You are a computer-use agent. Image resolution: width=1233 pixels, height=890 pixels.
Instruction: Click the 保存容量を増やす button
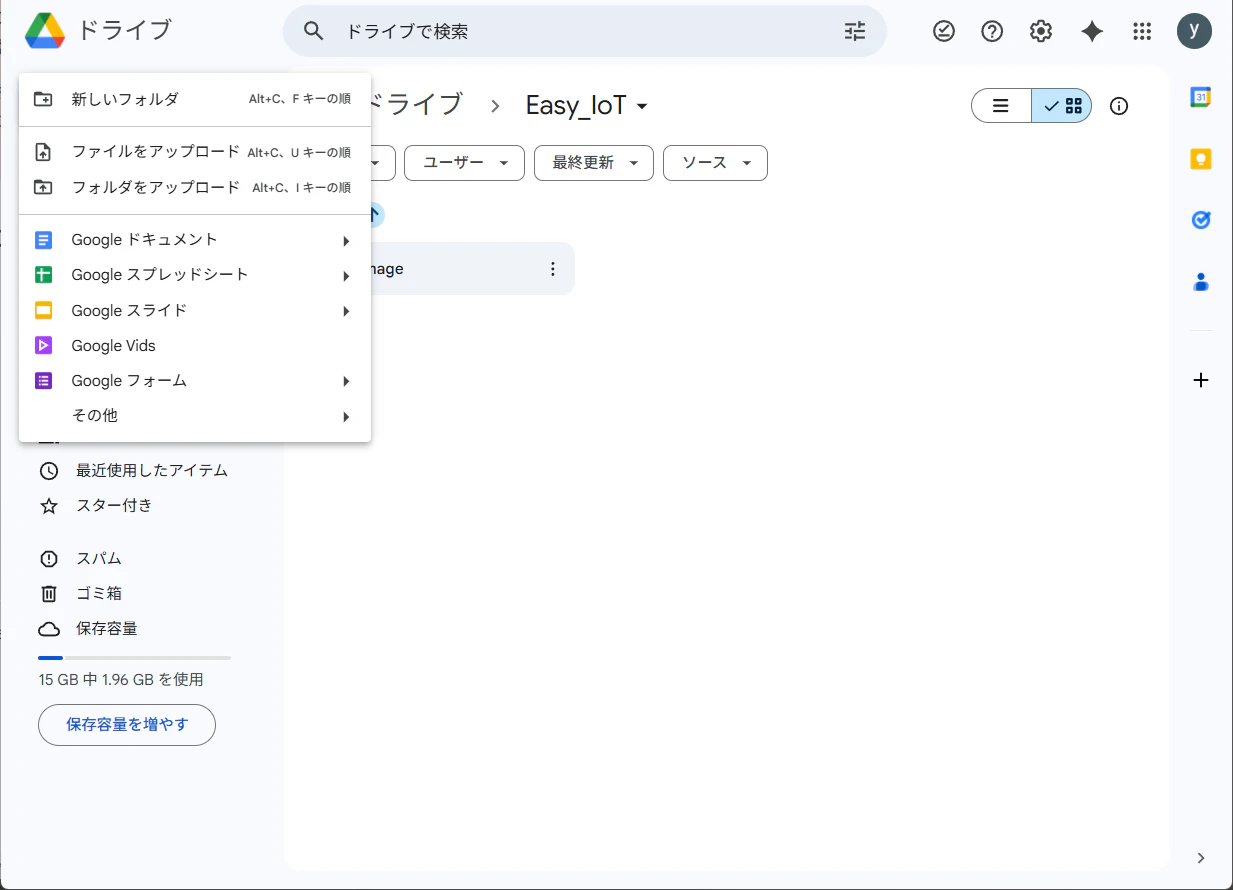click(127, 725)
